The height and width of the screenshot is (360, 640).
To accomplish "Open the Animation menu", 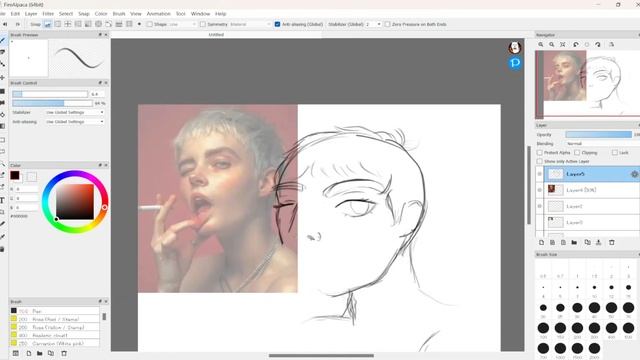I will (x=158, y=14).
